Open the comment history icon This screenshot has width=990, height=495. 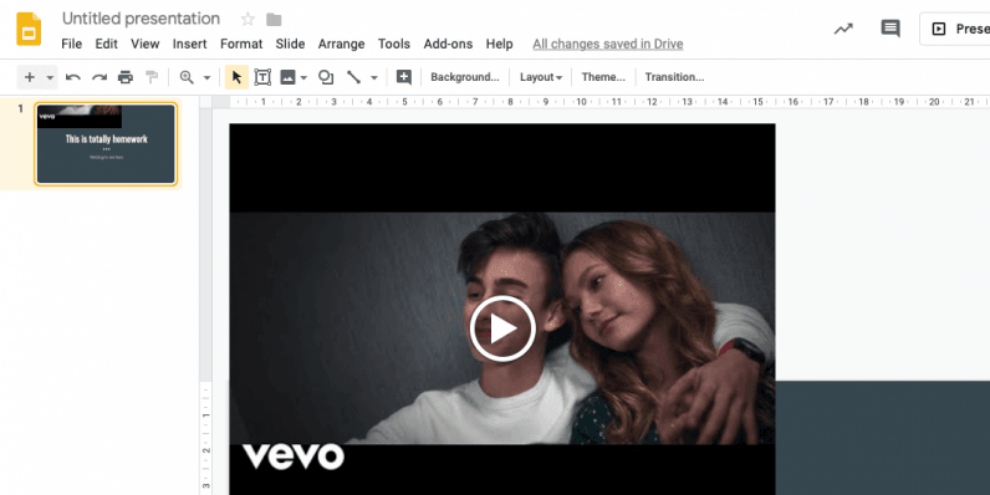pos(890,28)
